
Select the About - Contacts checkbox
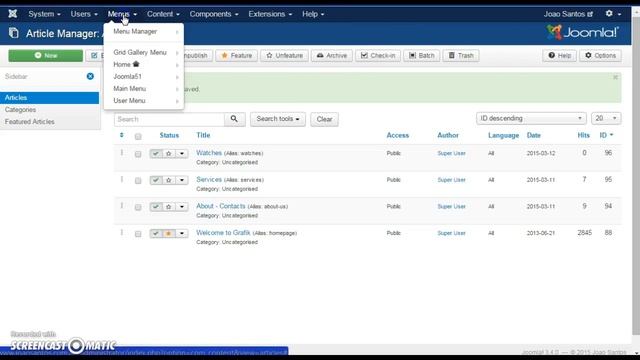click(138, 207)
